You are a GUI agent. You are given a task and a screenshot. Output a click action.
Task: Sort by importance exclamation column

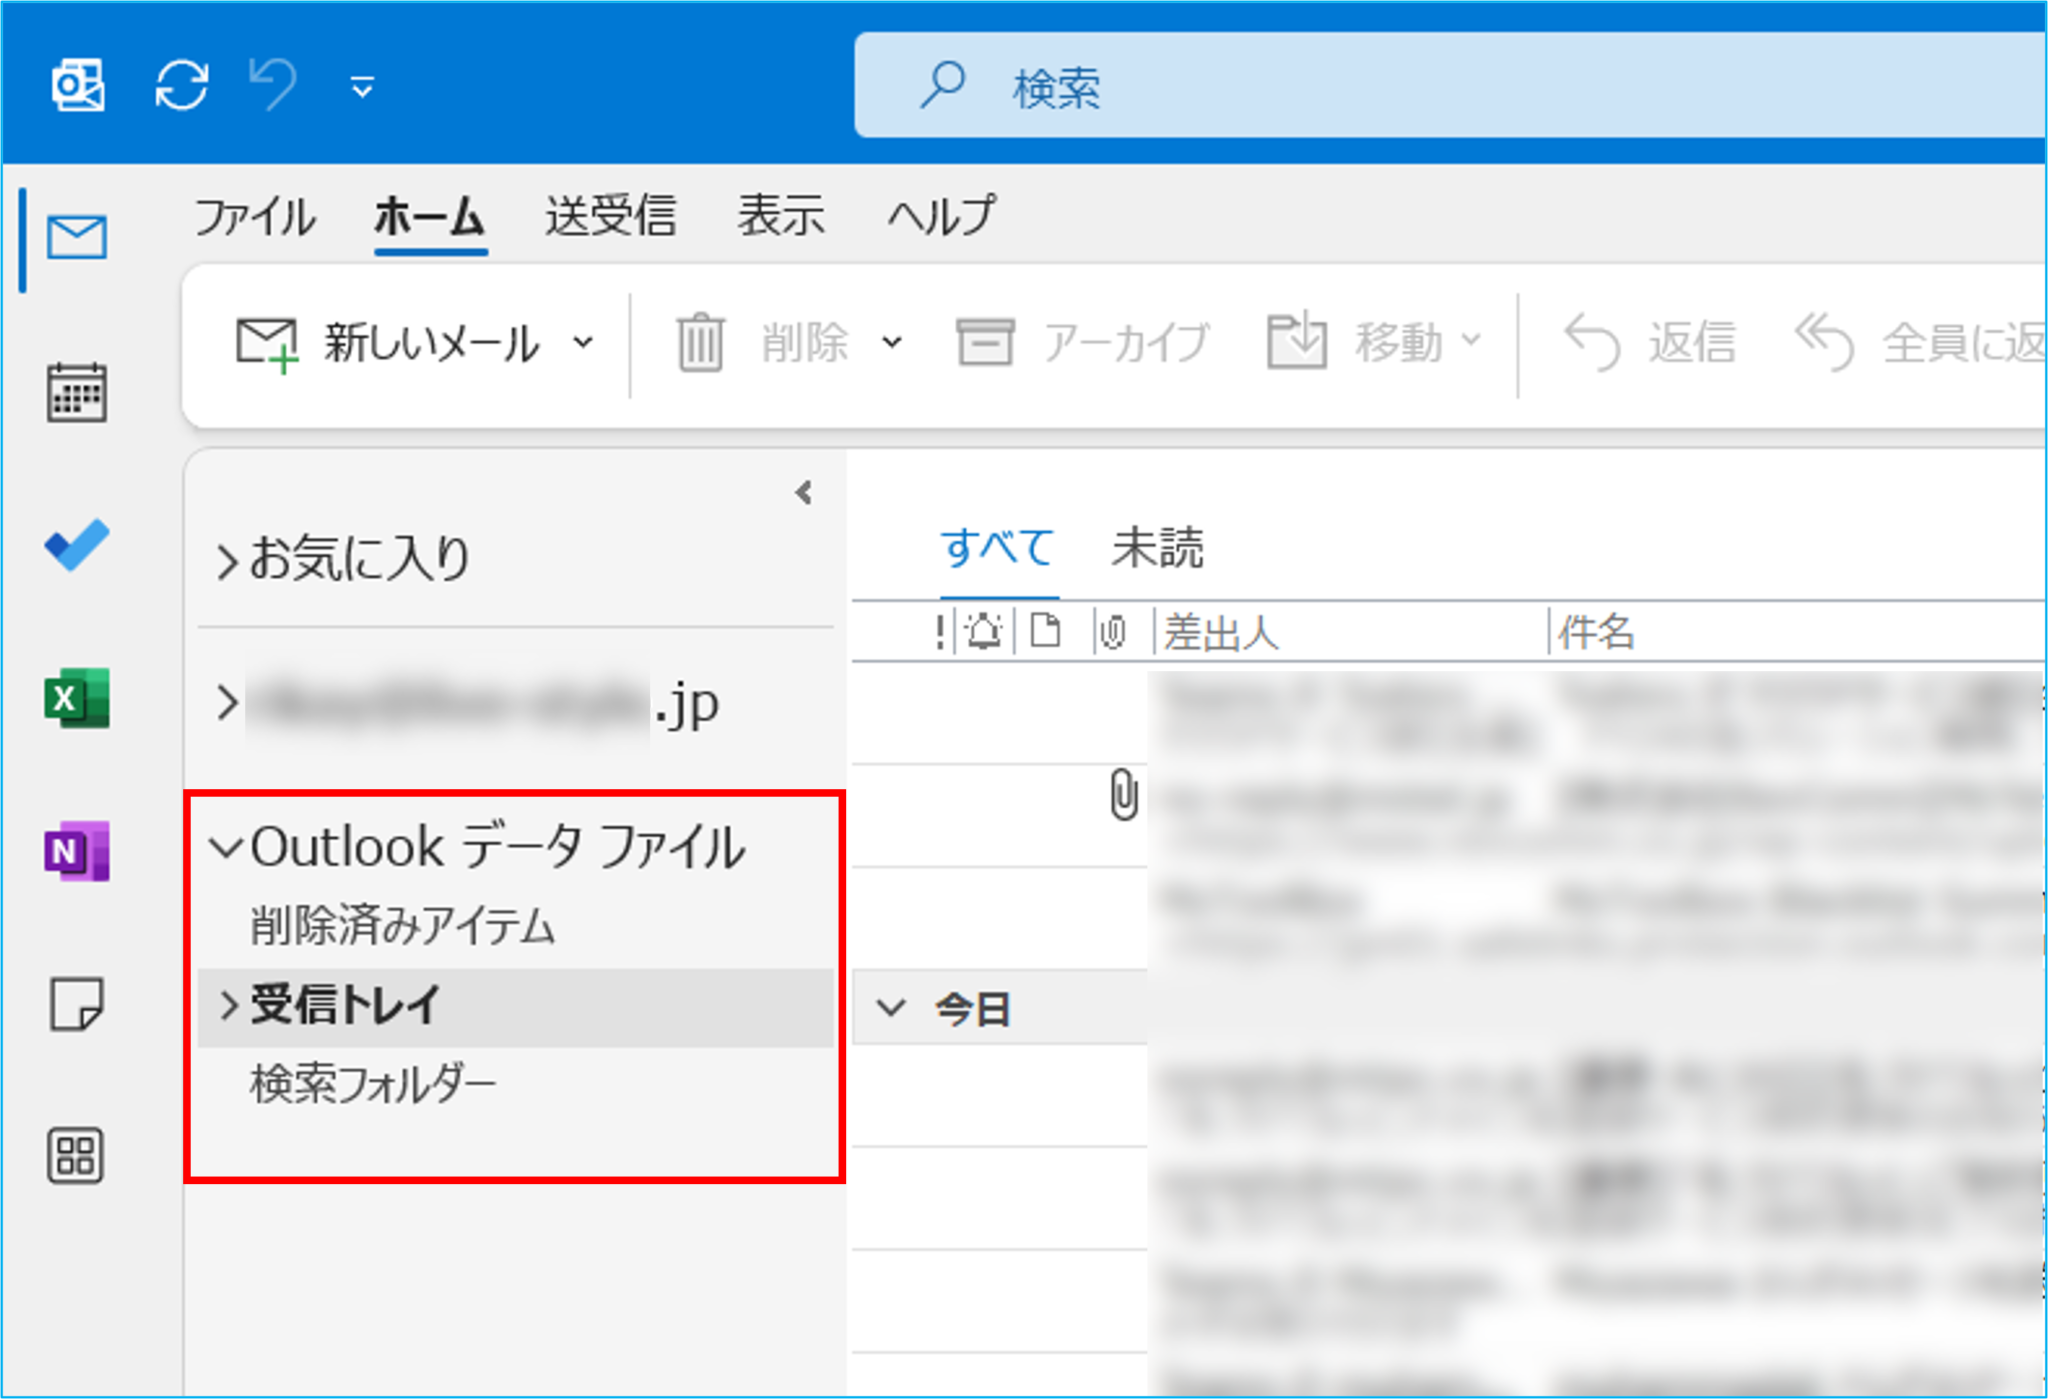coord(940,632)
